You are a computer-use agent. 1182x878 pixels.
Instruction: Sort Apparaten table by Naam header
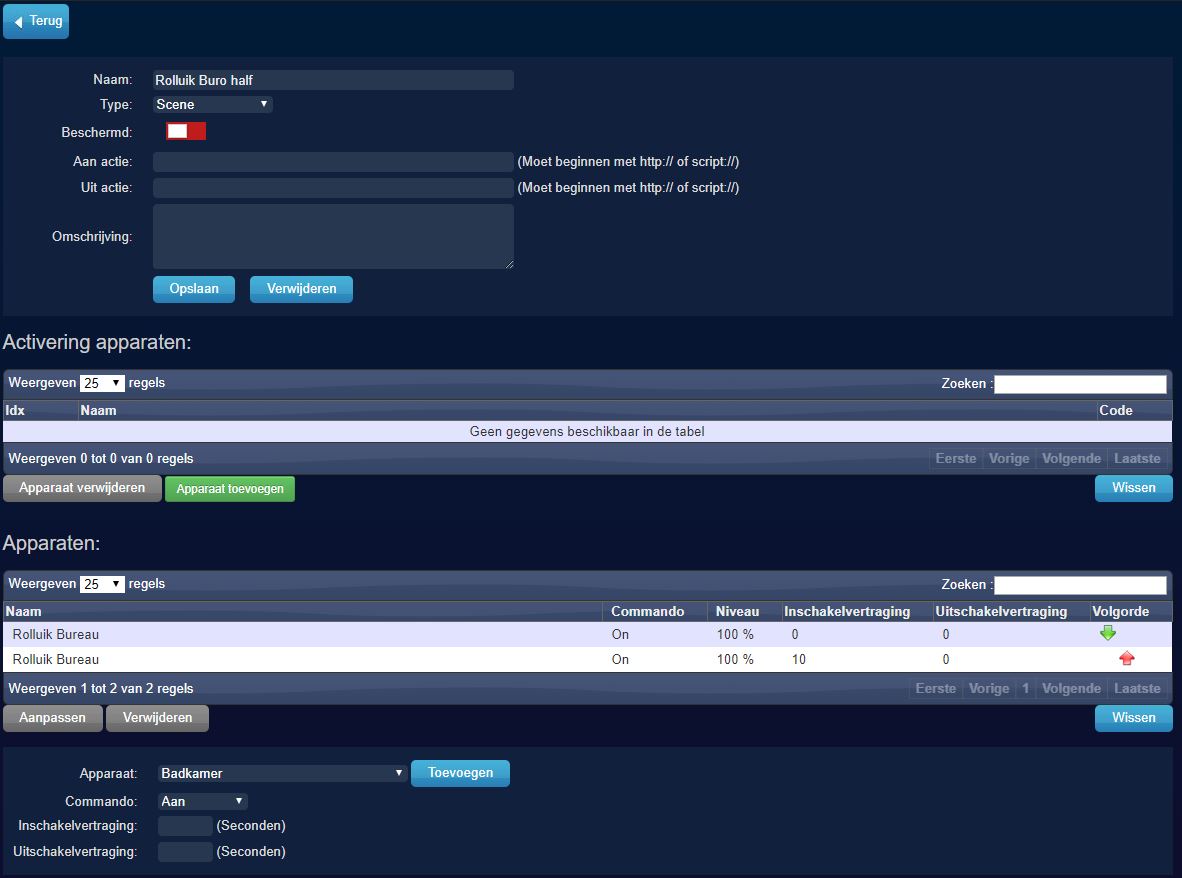coord(302,611)
